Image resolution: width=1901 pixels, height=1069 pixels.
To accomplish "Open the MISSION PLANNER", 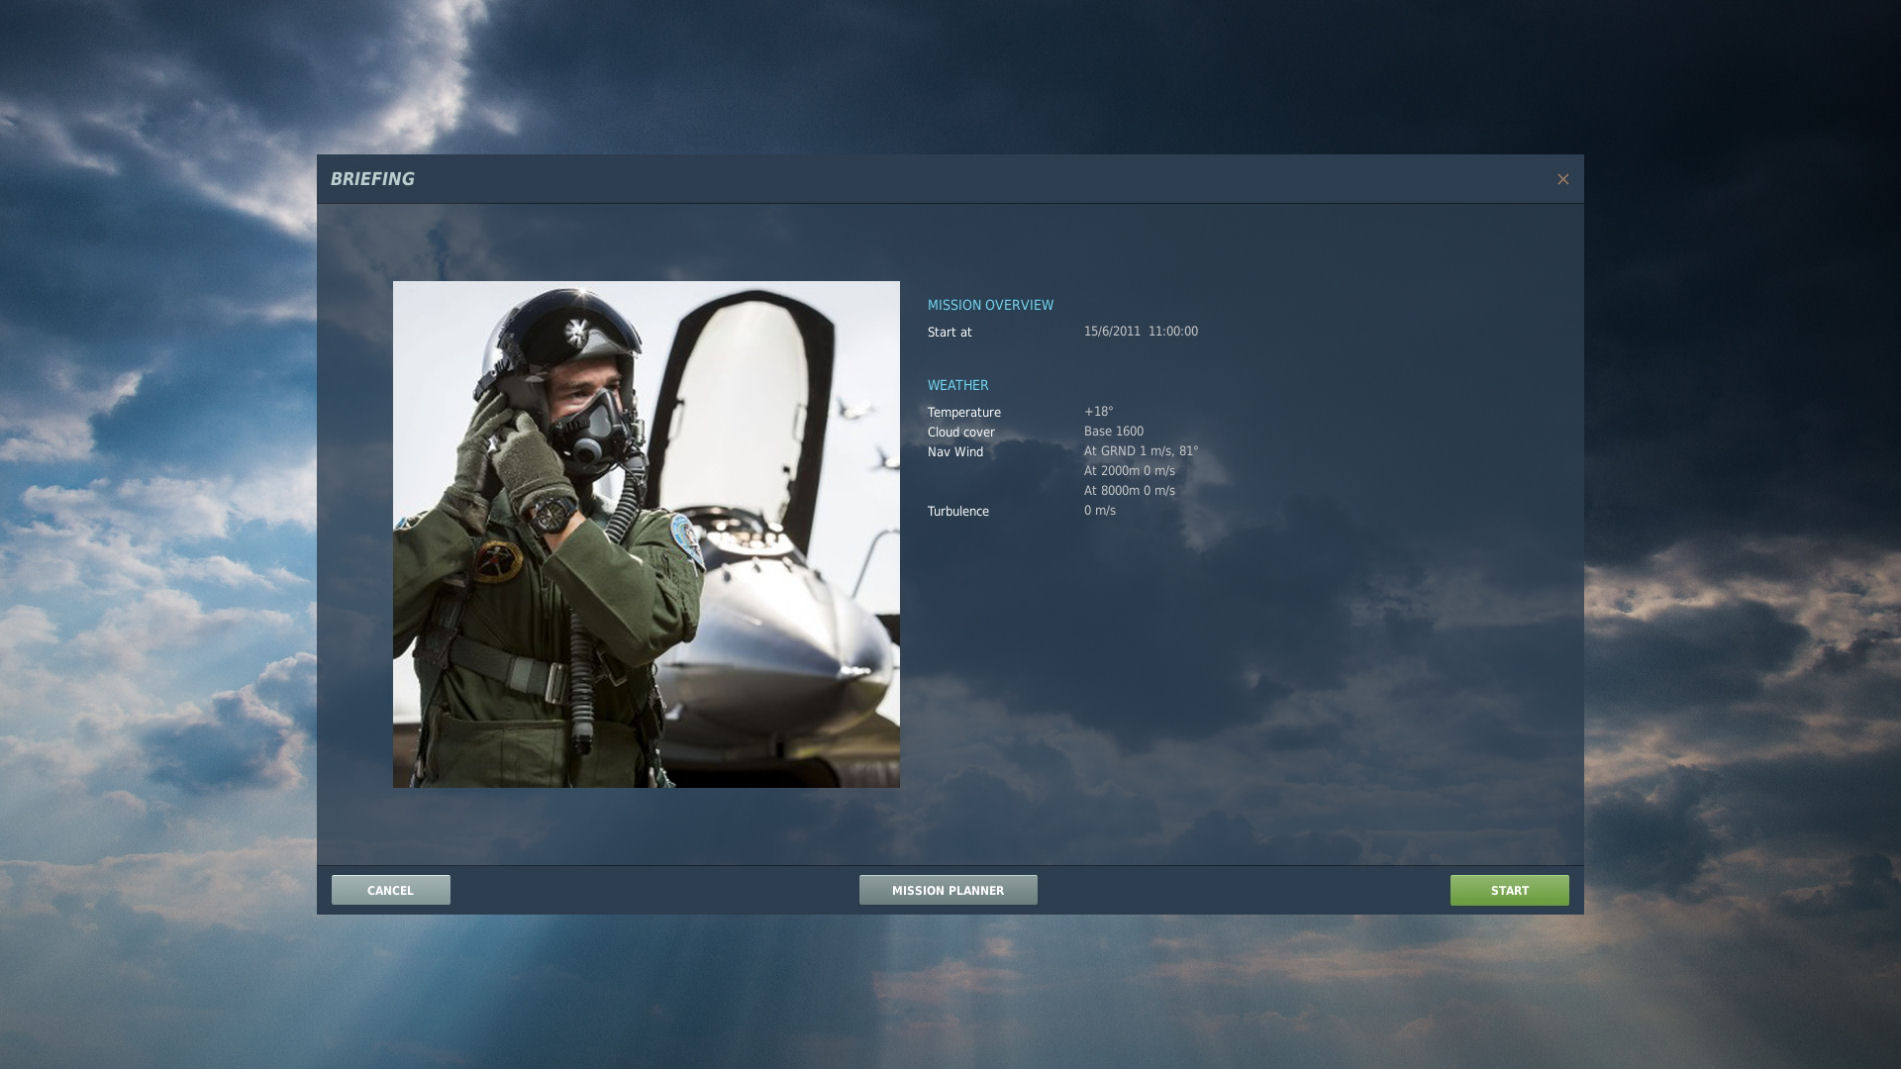I will click(x=947, y=890).
